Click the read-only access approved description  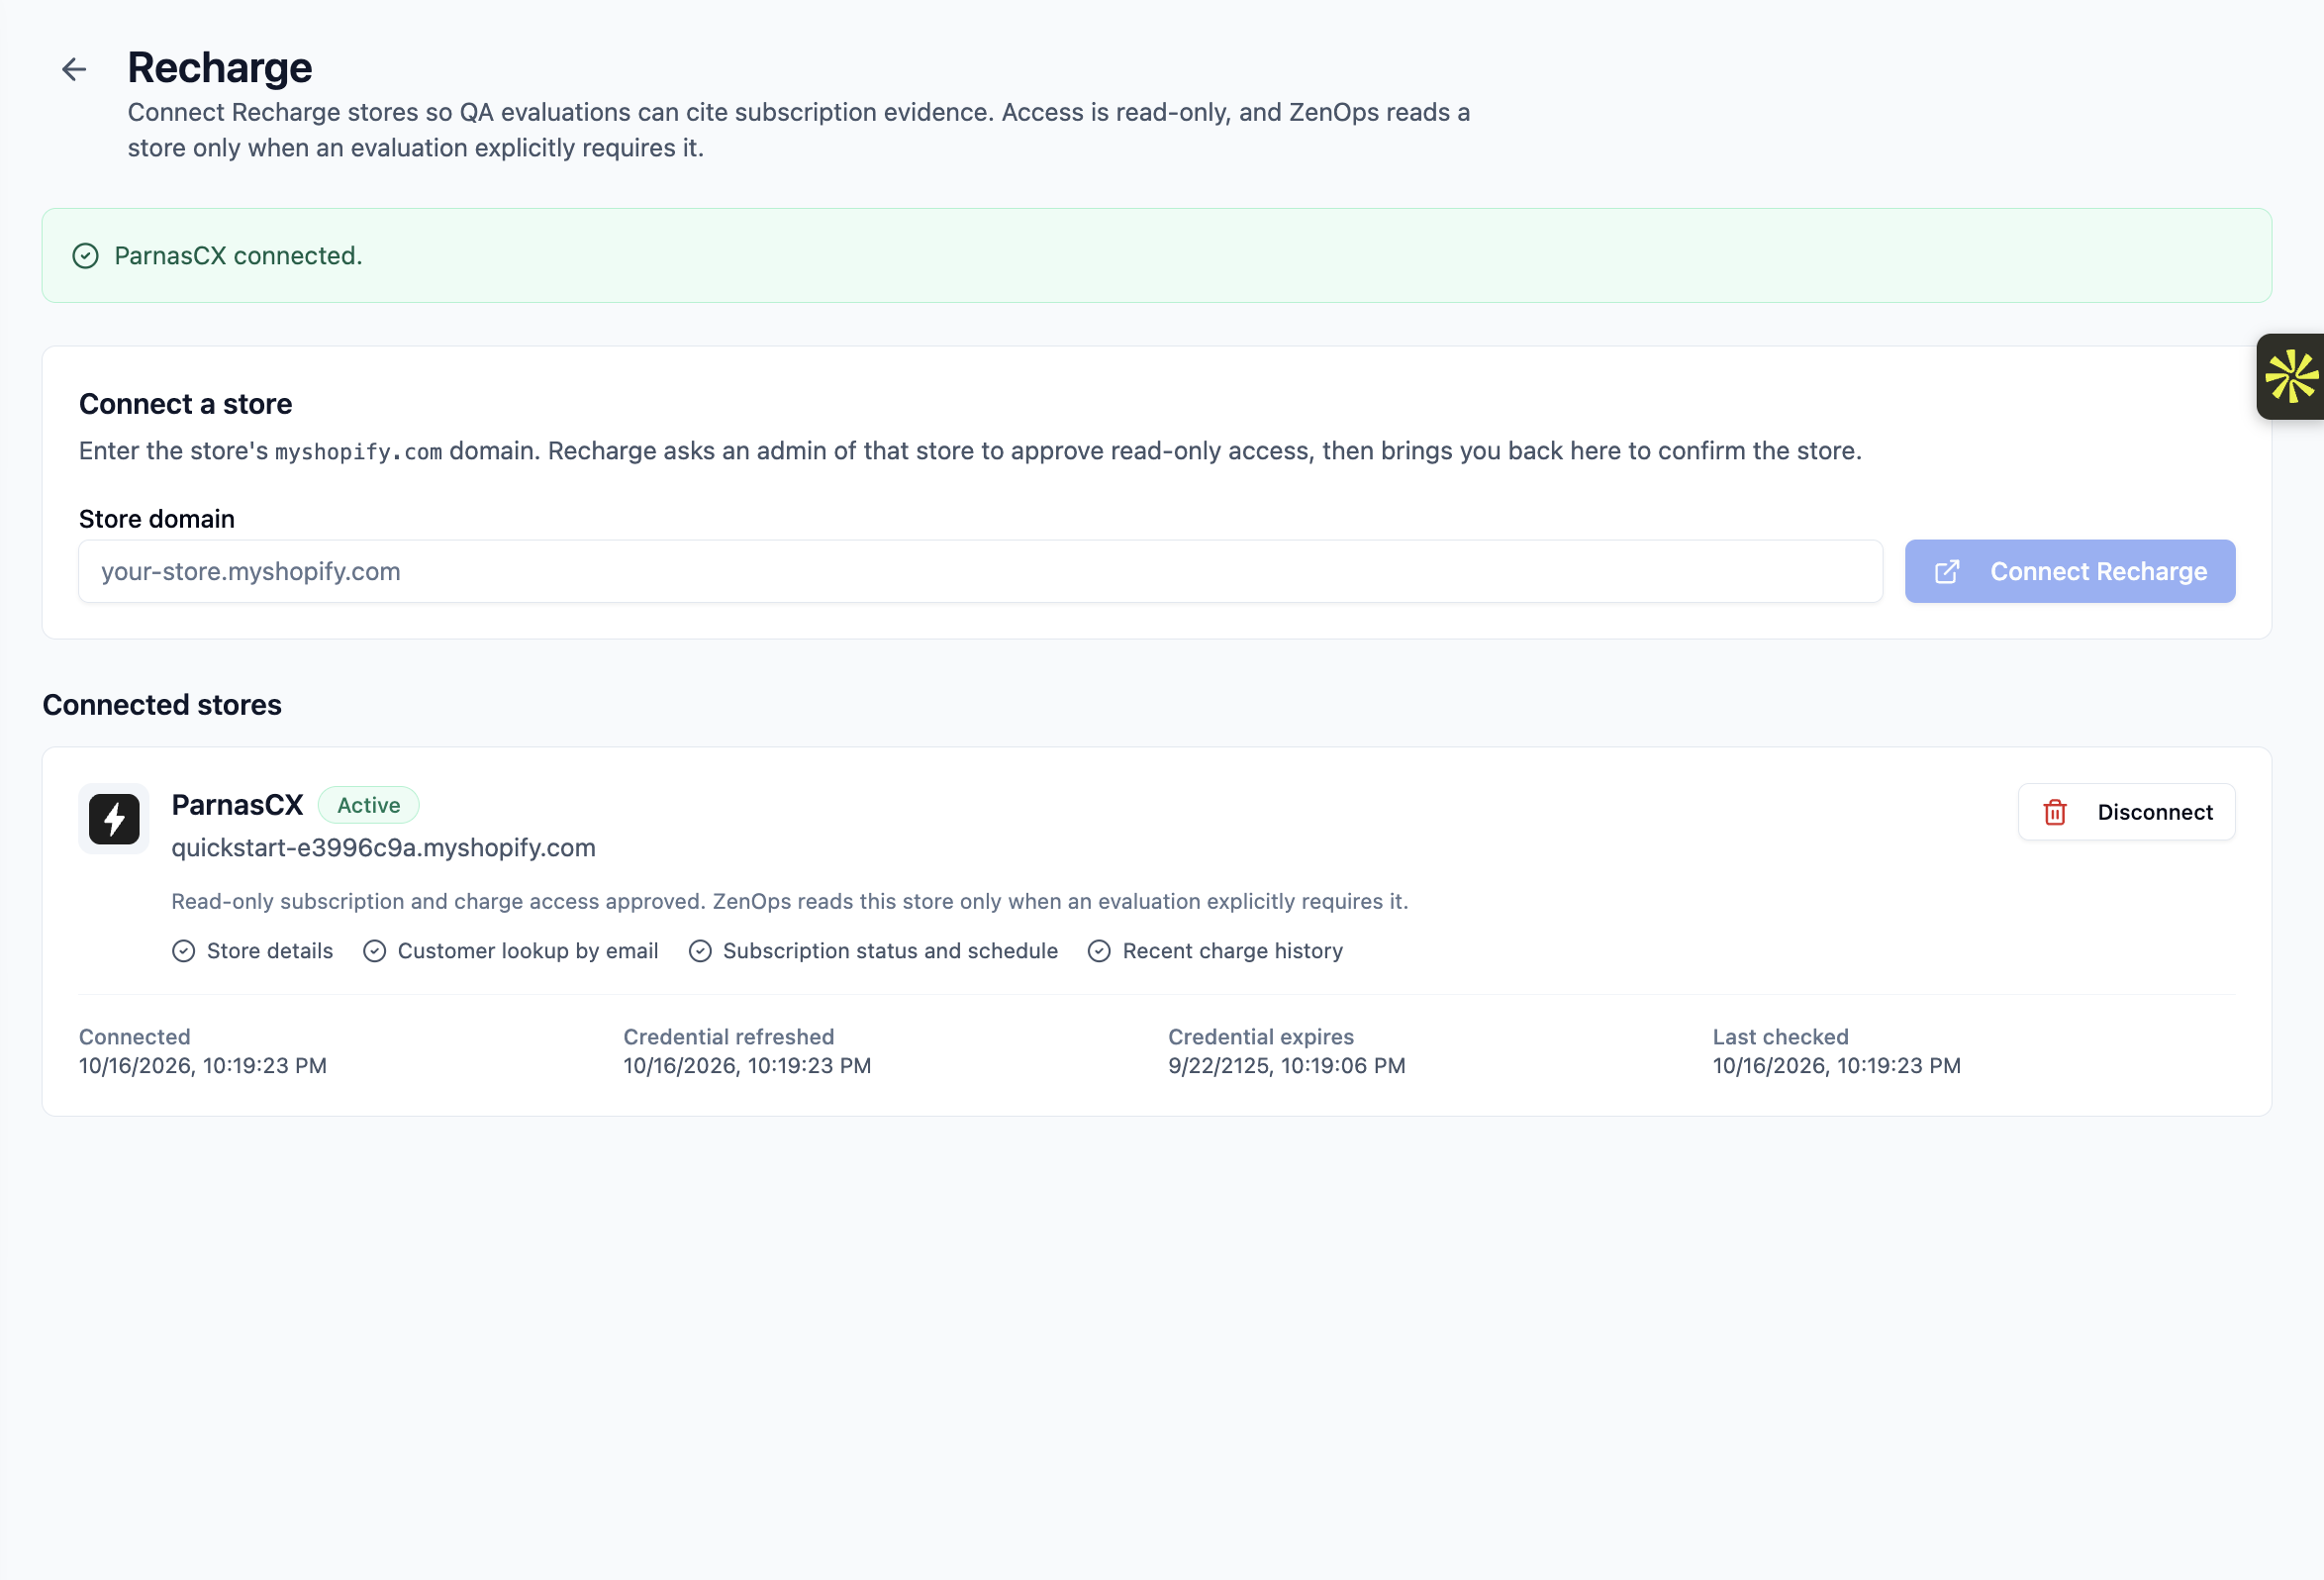click(790, 902)
